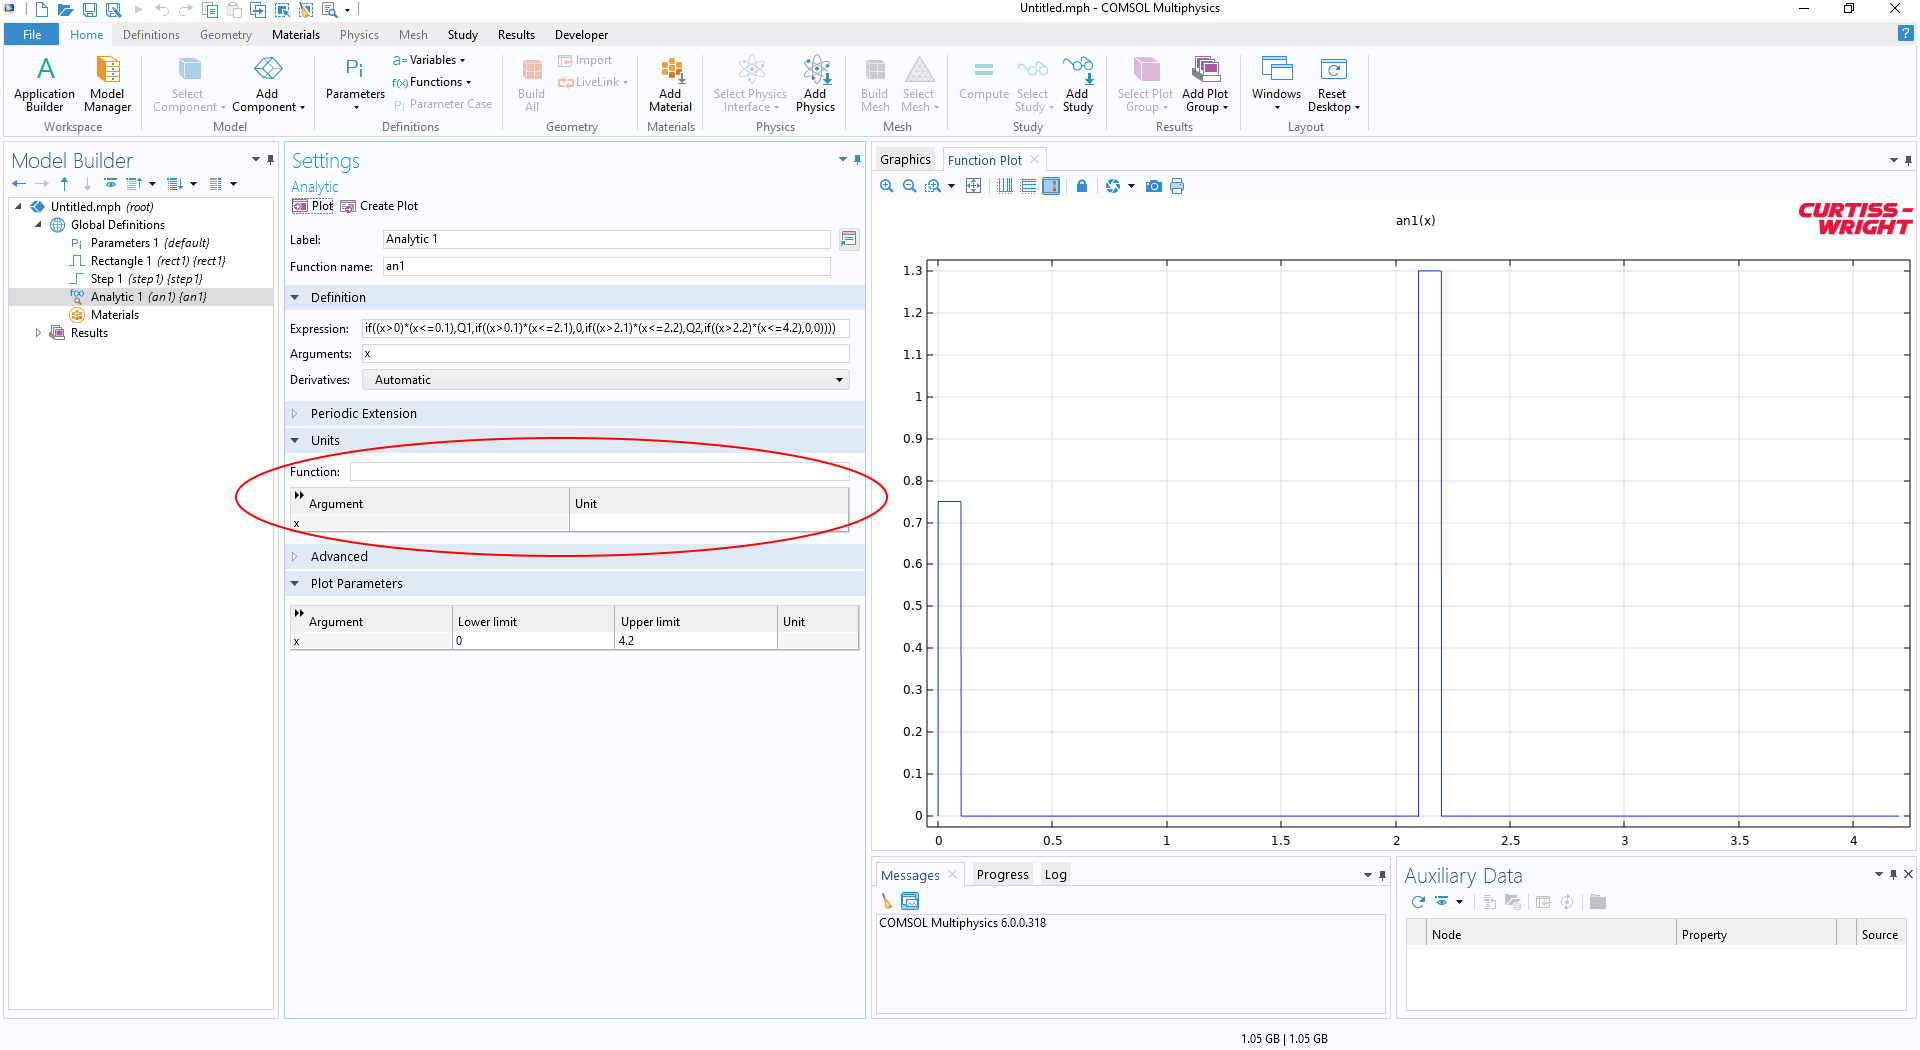The image size is (1920, 1050).
Task: Toggle the plot legend display button
Action: [x=1051, y=186]
